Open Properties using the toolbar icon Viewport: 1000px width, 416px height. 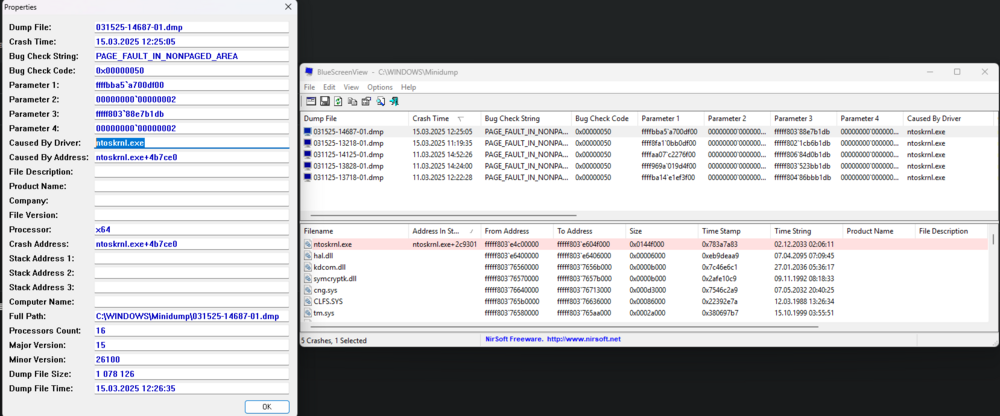tap(366, 101)
